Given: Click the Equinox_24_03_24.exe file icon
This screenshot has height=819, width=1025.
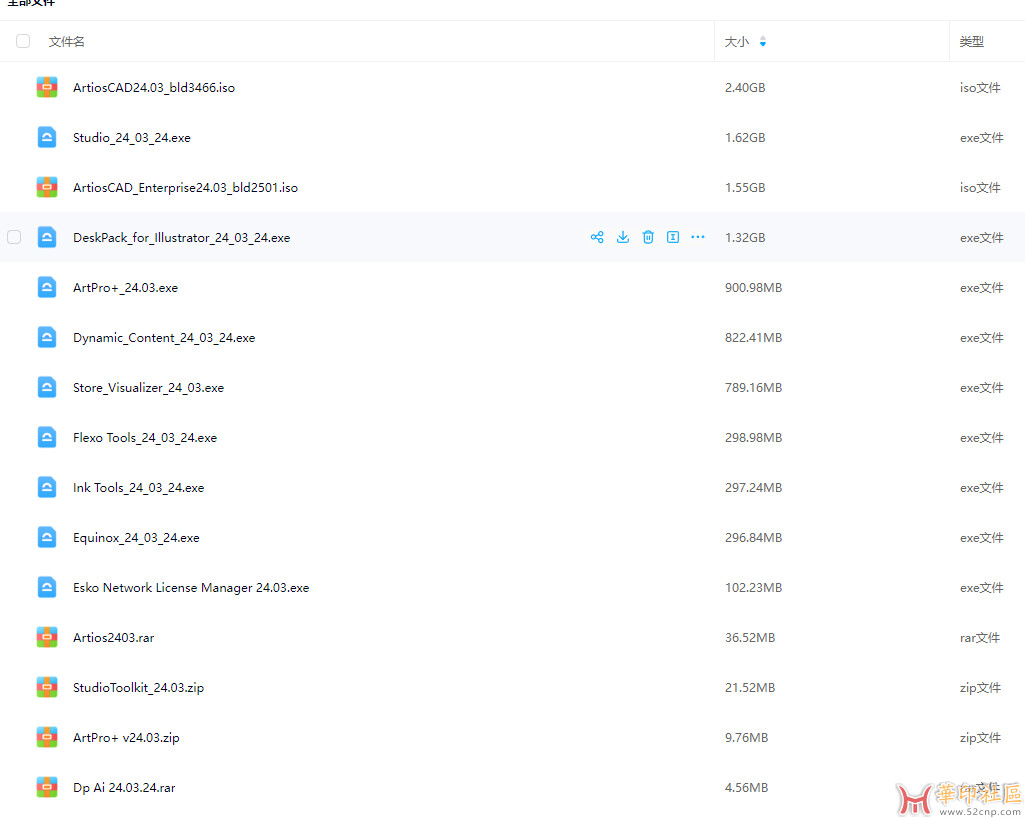Looking at the screenshot, I should tap(47, 537).
